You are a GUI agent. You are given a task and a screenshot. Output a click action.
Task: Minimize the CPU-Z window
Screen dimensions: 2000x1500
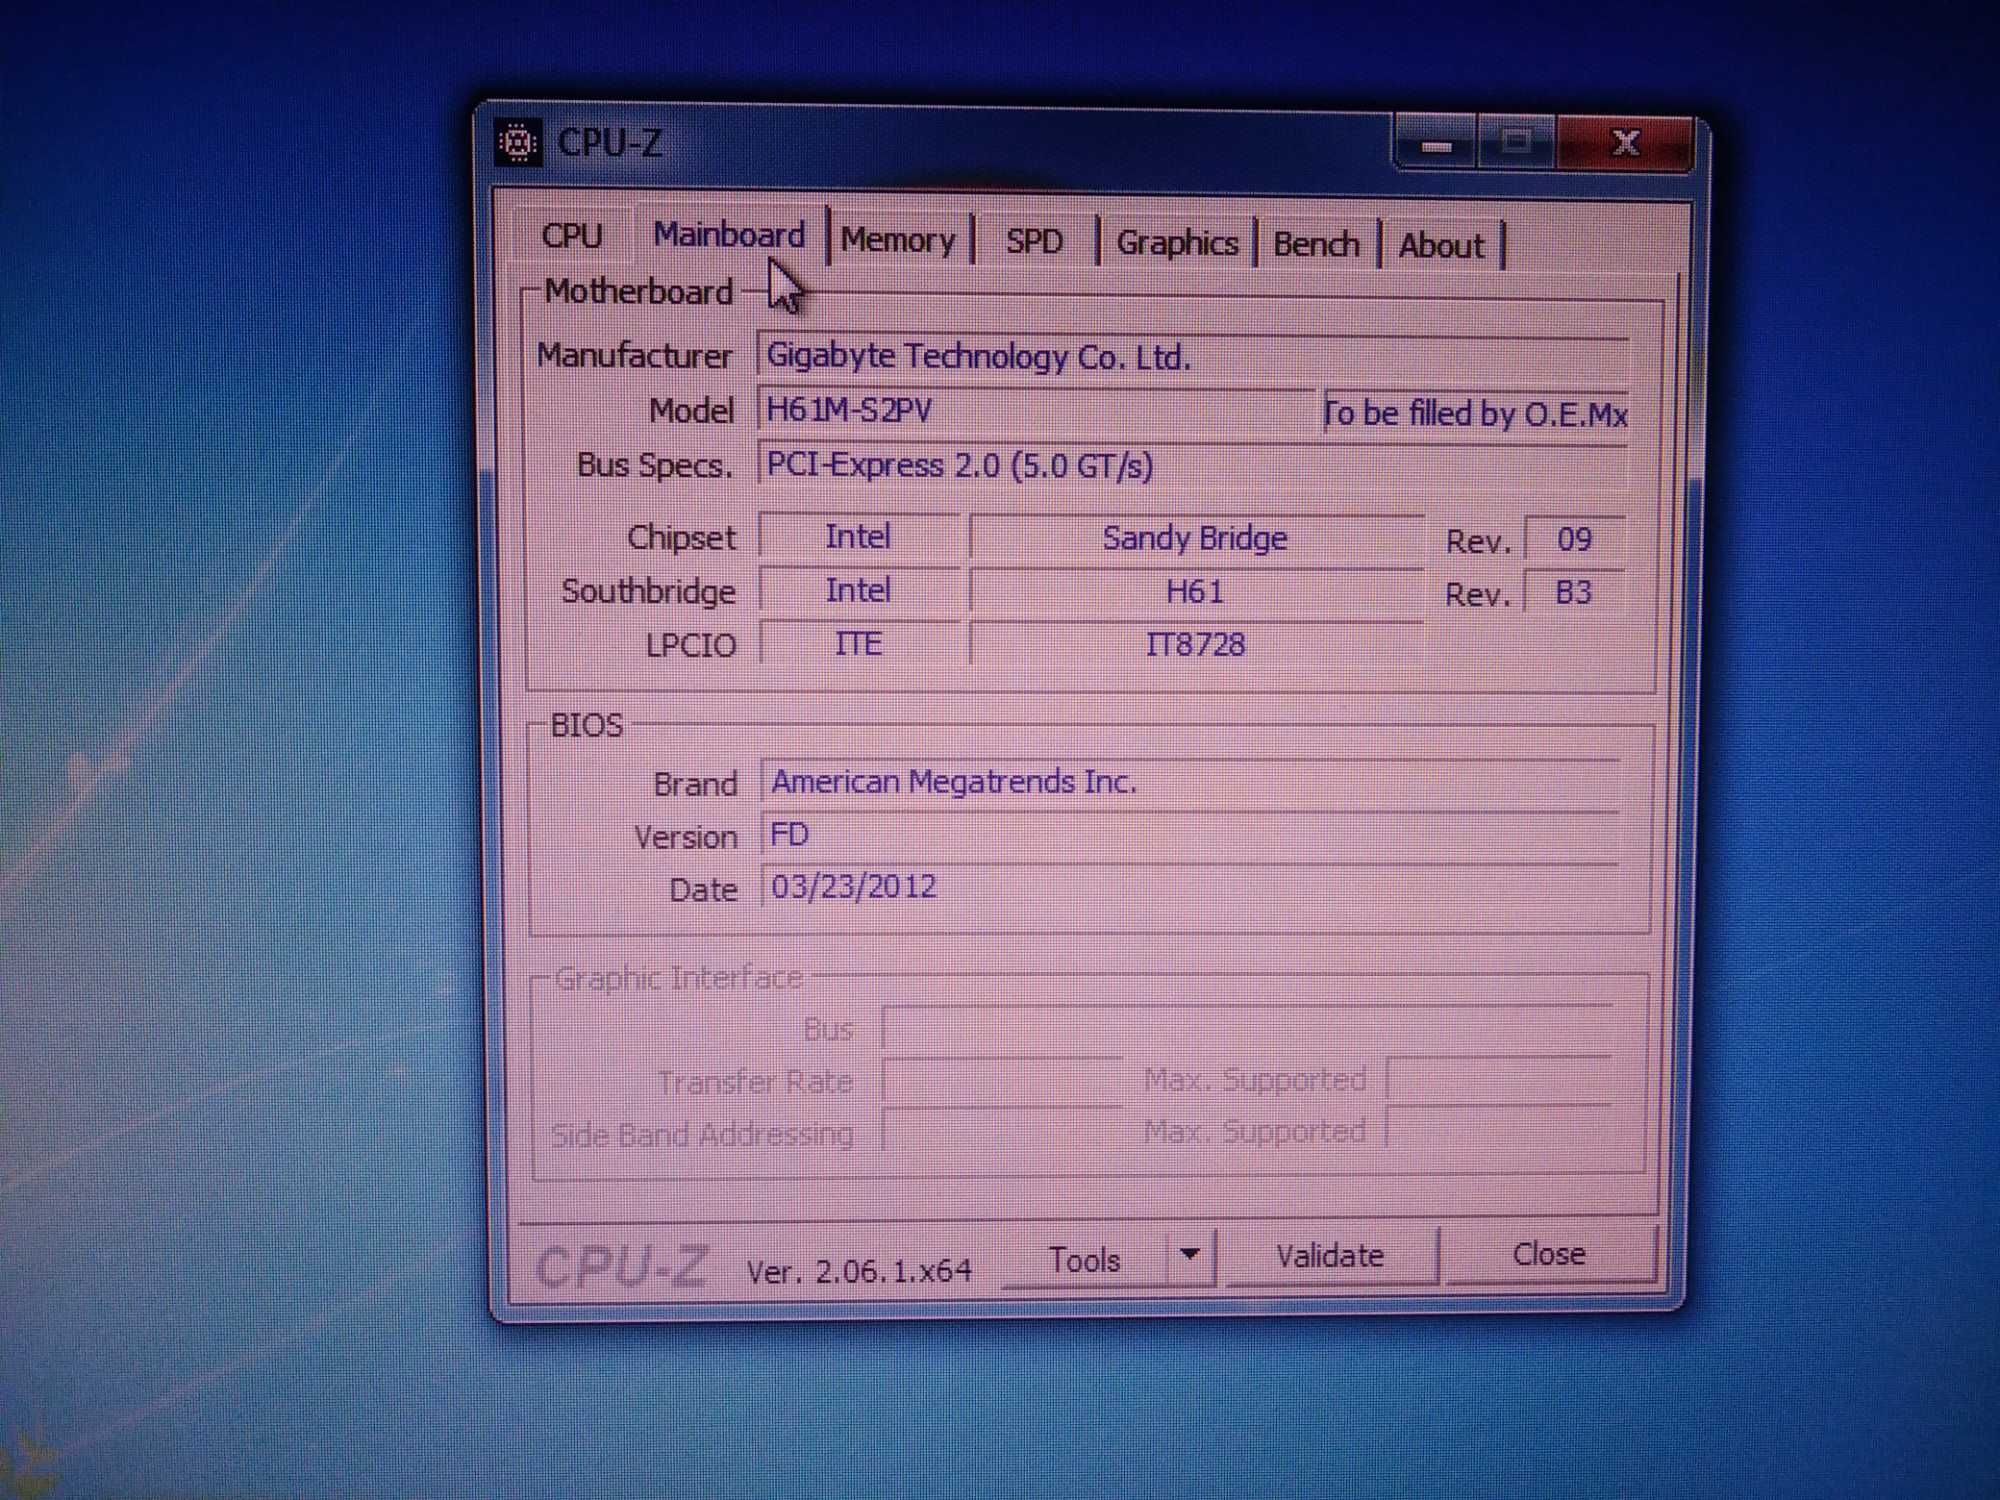1436,146
